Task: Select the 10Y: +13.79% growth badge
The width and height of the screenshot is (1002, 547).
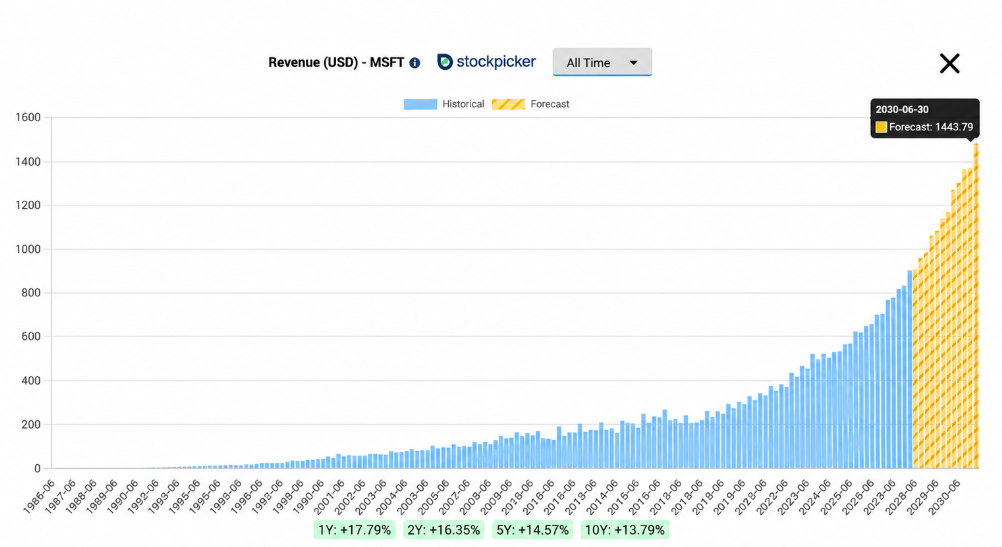Action: point(624,530)
